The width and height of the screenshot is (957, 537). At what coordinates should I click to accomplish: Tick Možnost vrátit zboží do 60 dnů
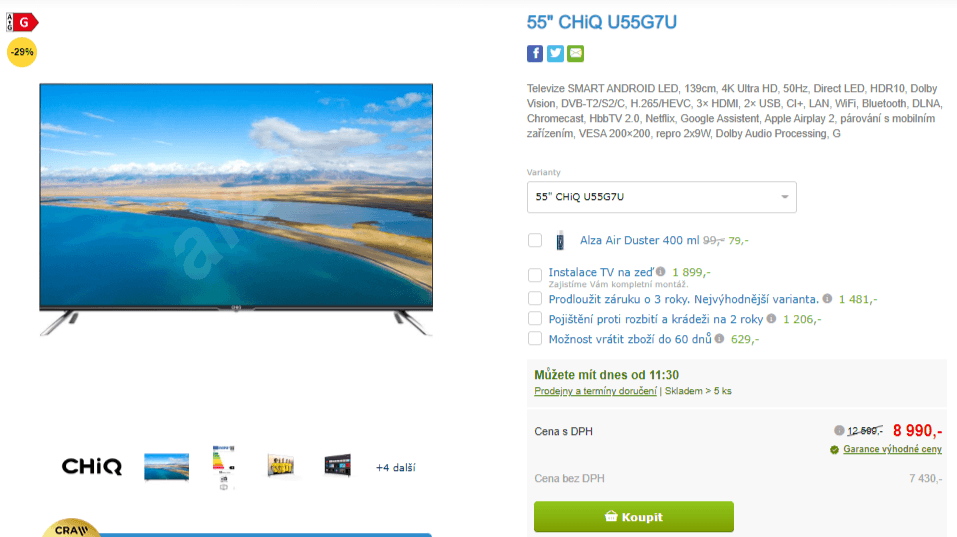535,339
